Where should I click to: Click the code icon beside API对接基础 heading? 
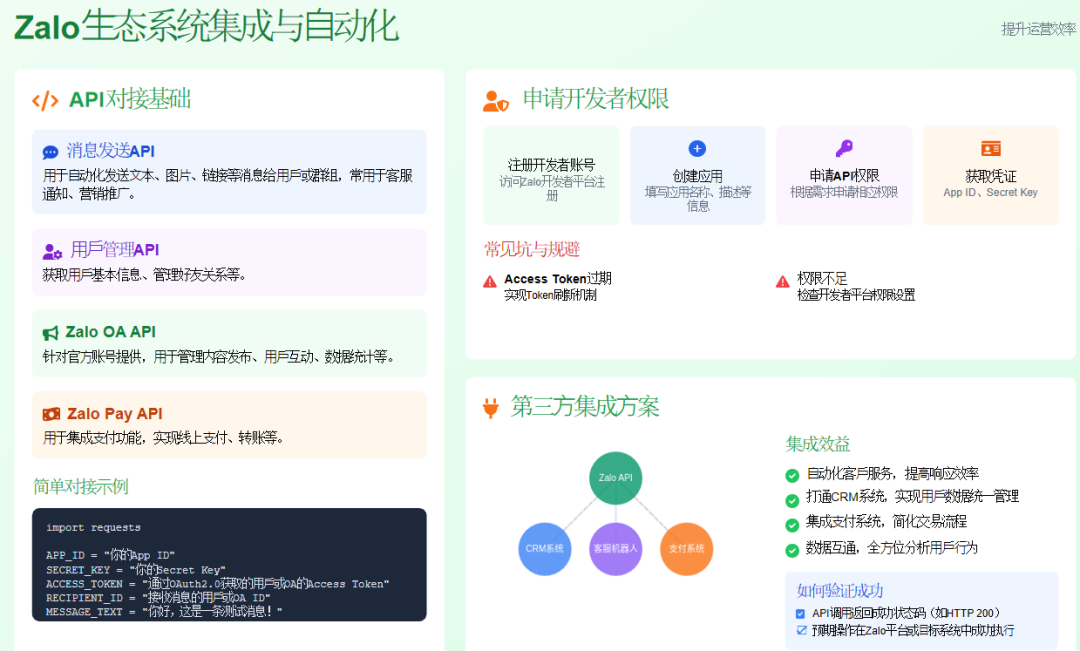[x=47, y=100]
